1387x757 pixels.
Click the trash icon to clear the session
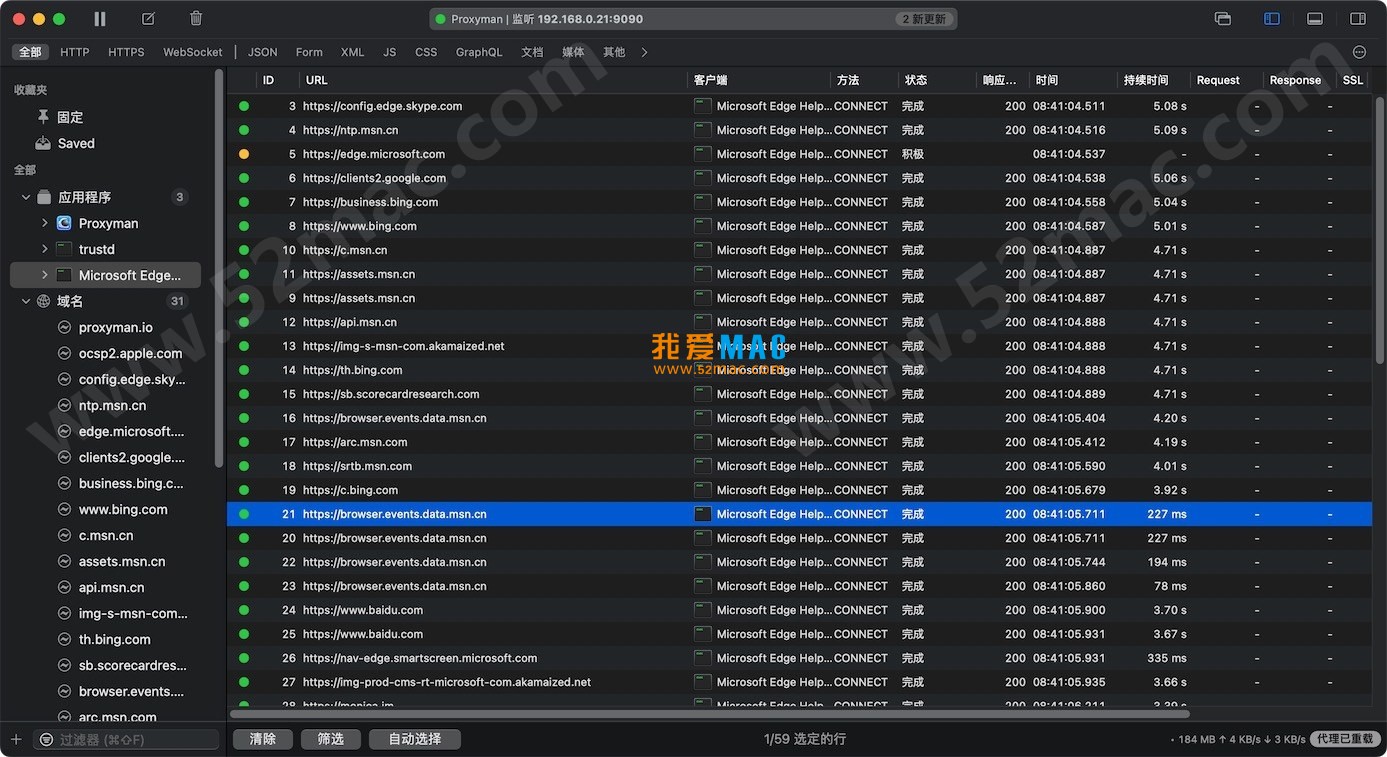pyautogui.click(x=196, y=19)
